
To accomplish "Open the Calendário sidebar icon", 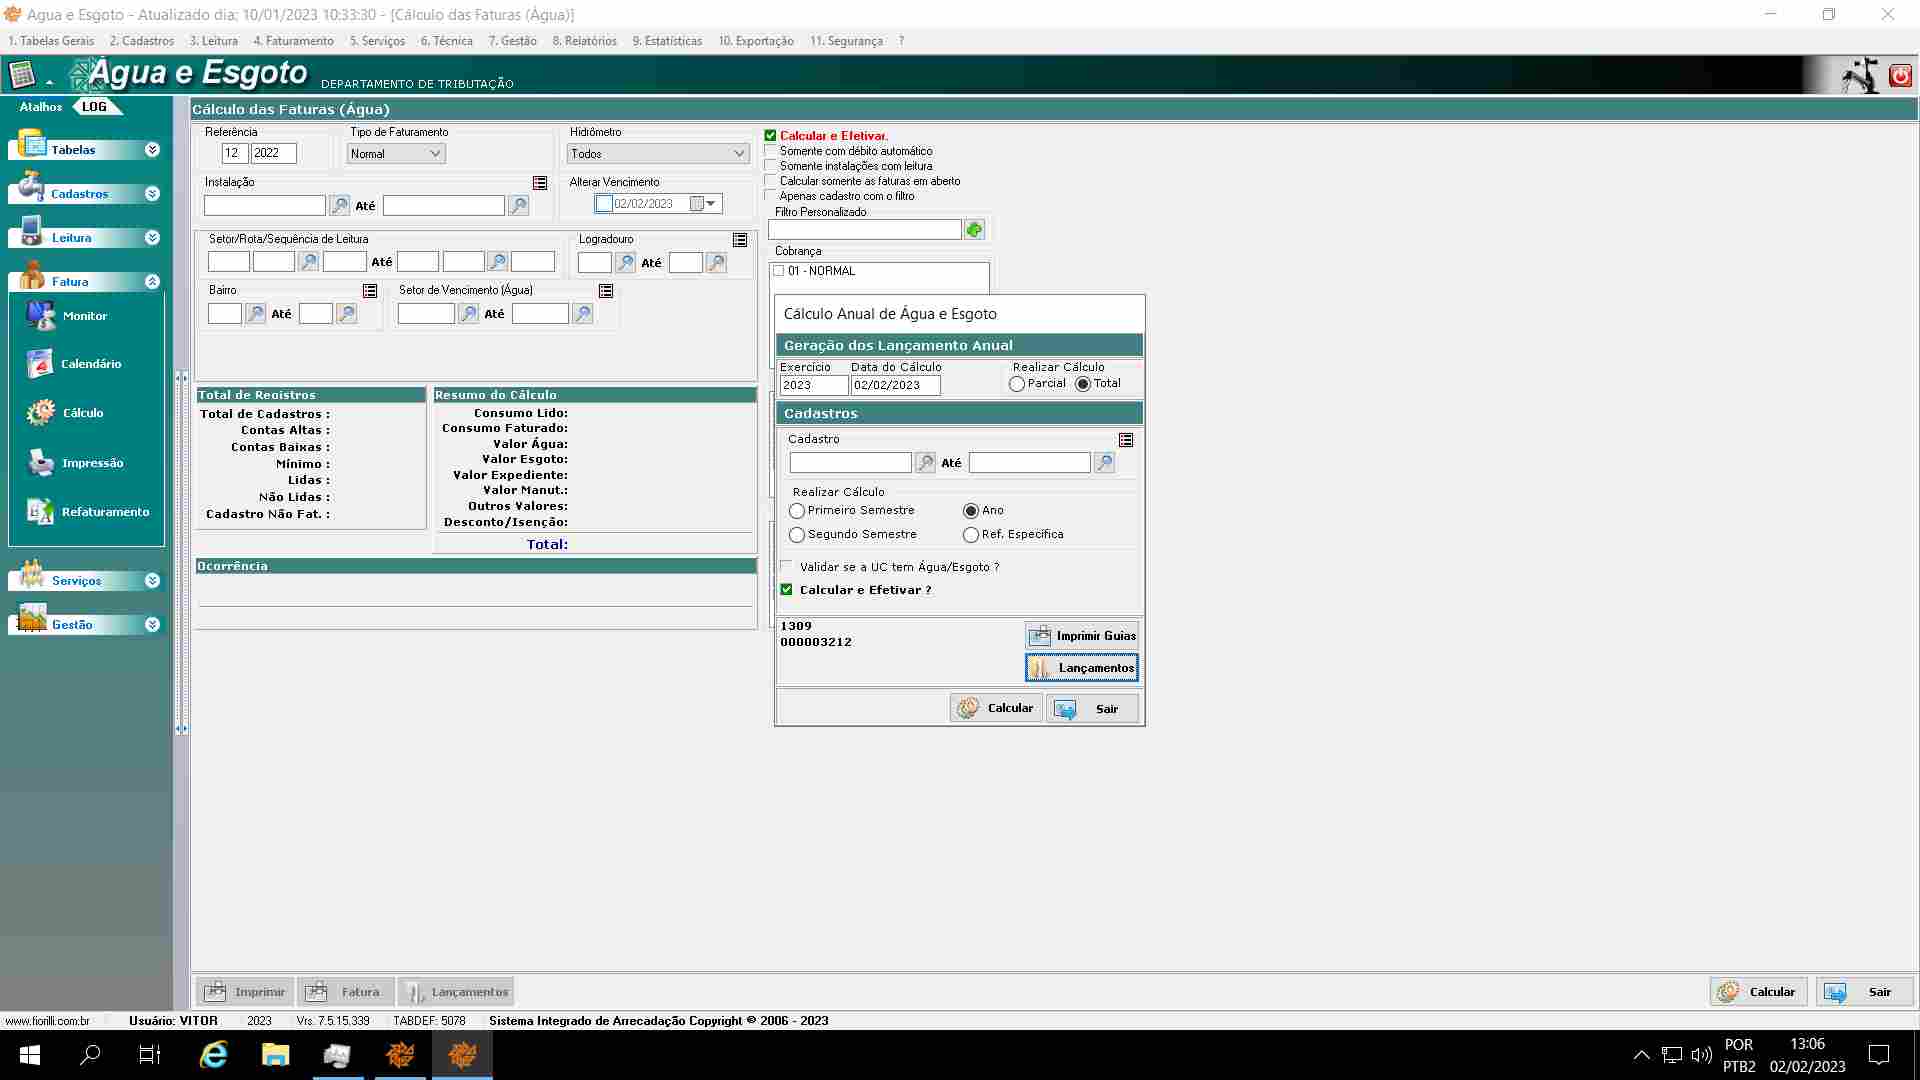I will click(40, 364).
